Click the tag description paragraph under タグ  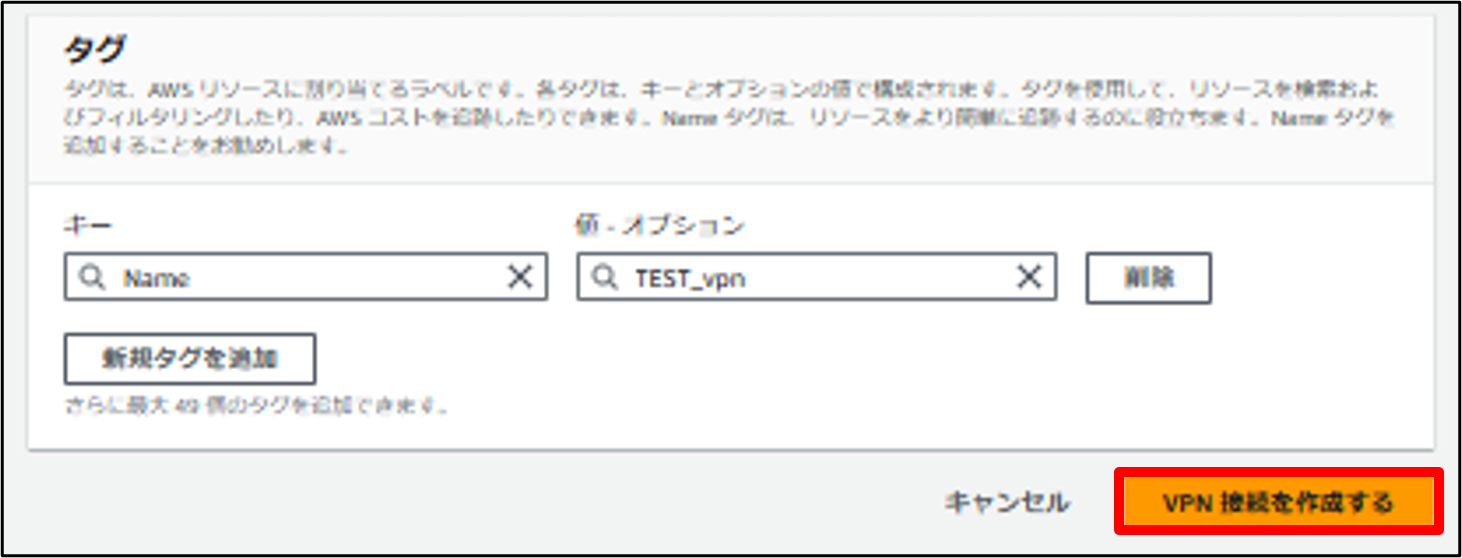[x=728, y=118]
